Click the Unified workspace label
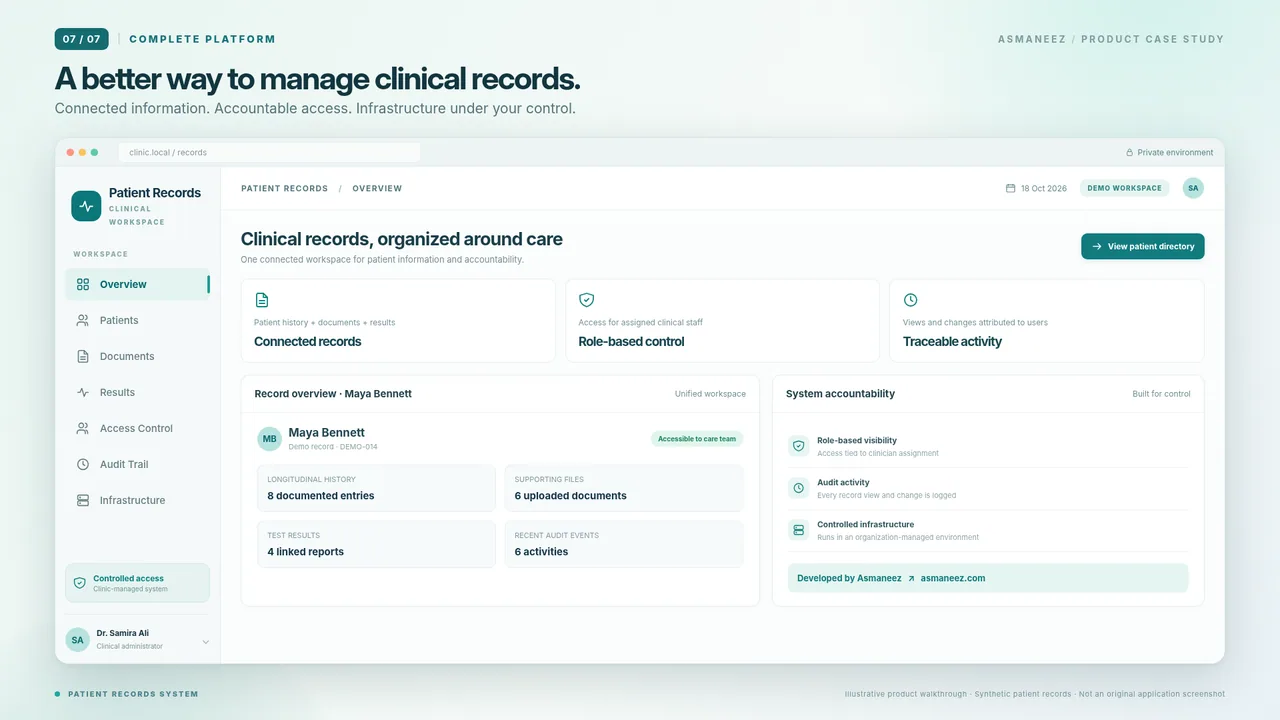 [710, 394]
